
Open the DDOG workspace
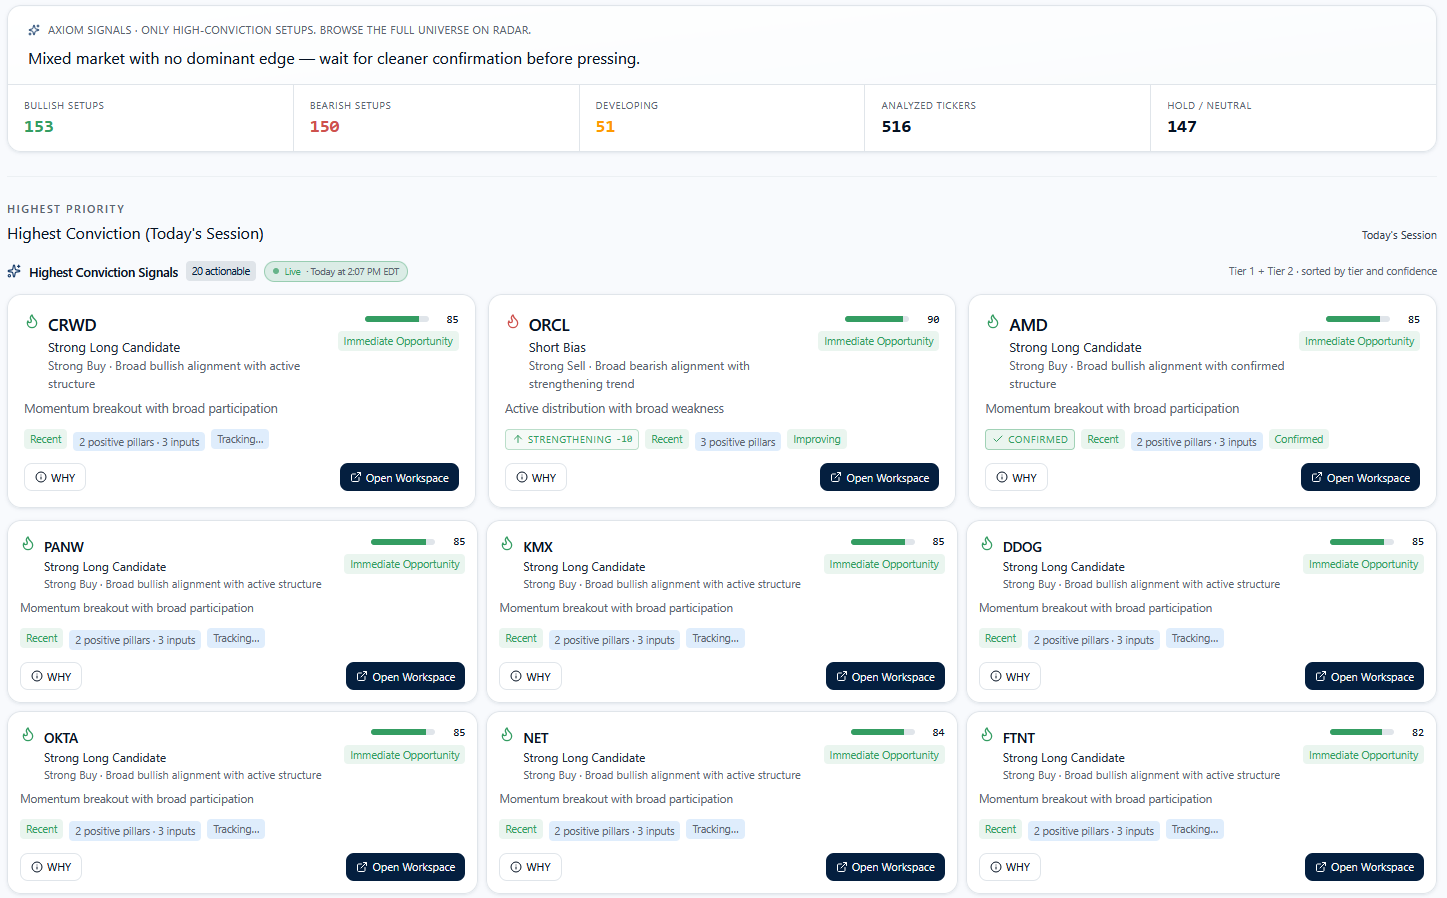(x=1364, y=676)
